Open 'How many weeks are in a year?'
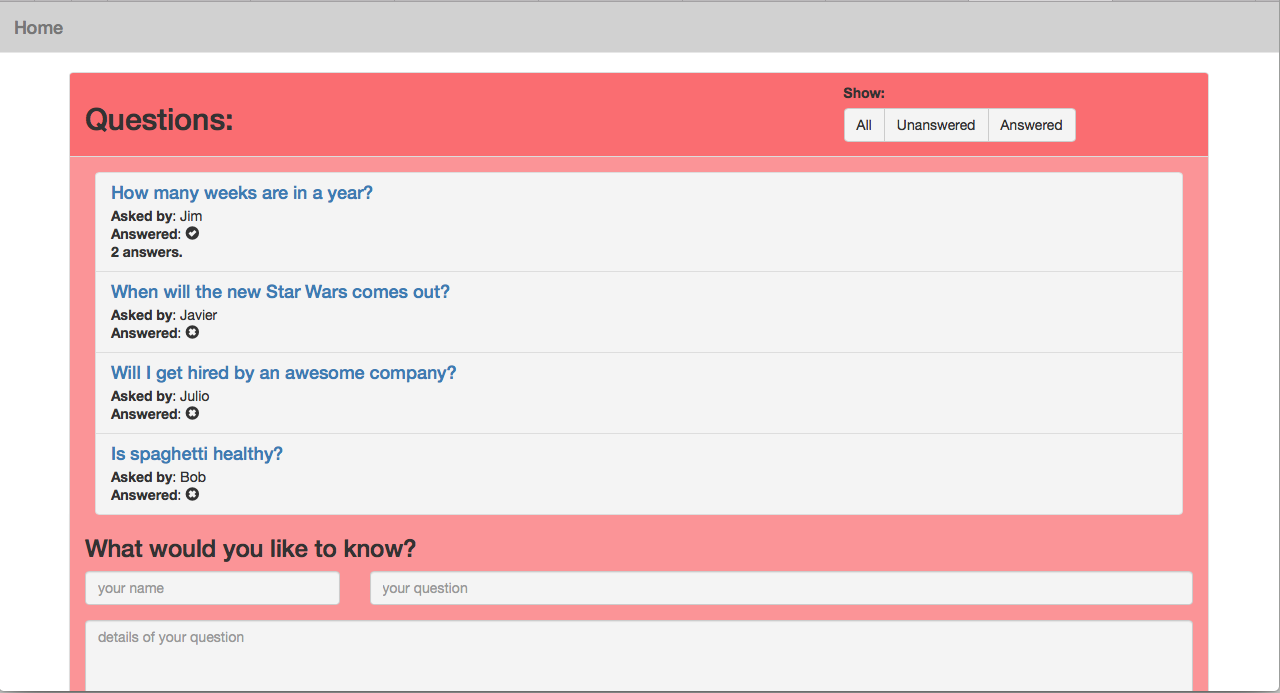 tap(241, 193)
